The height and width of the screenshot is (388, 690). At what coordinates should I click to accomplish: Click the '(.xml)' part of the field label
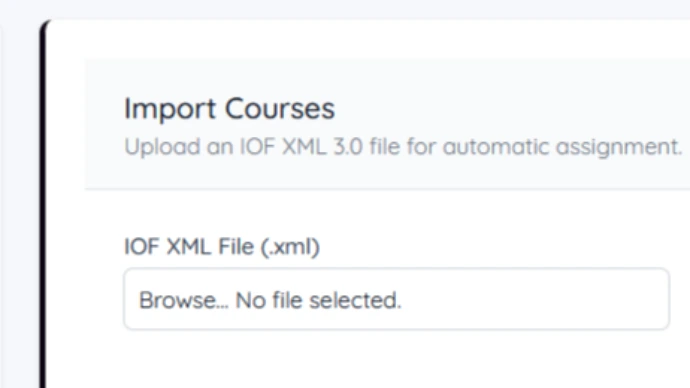point(290,246)
